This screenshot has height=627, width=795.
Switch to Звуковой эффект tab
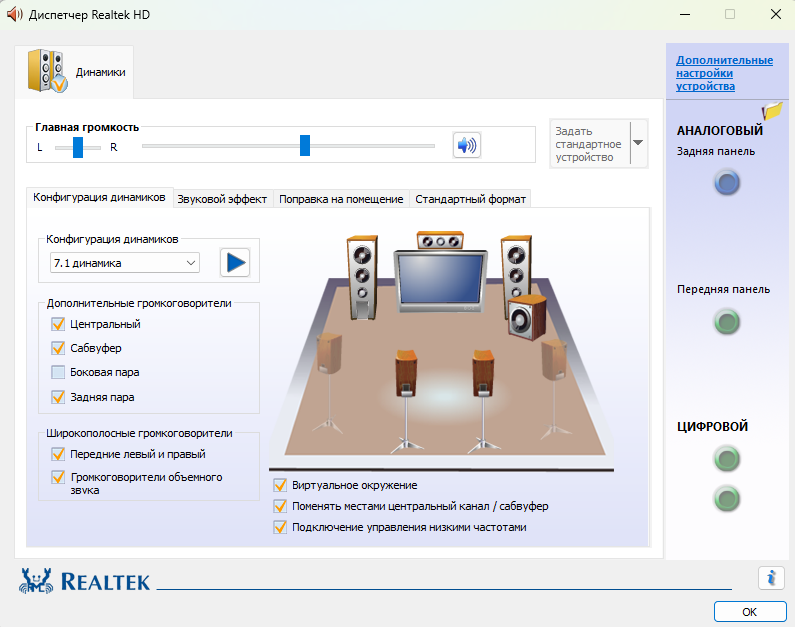tap(222, 199)
